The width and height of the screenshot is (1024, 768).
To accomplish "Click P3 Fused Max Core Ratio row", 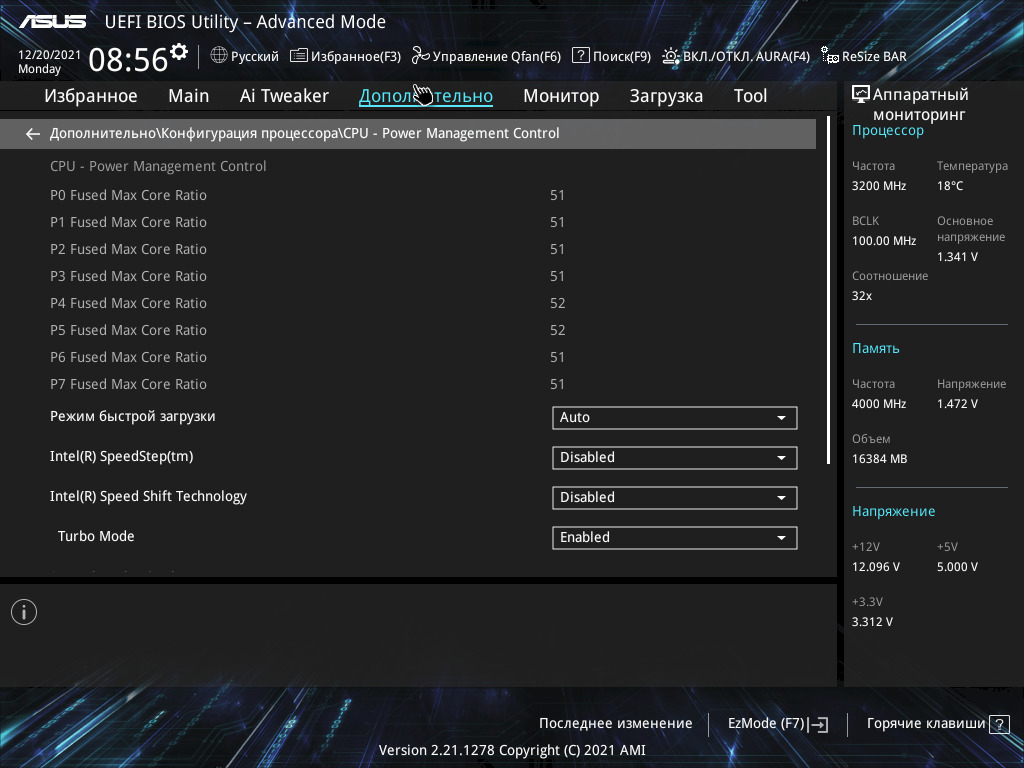I will [408, 276].
